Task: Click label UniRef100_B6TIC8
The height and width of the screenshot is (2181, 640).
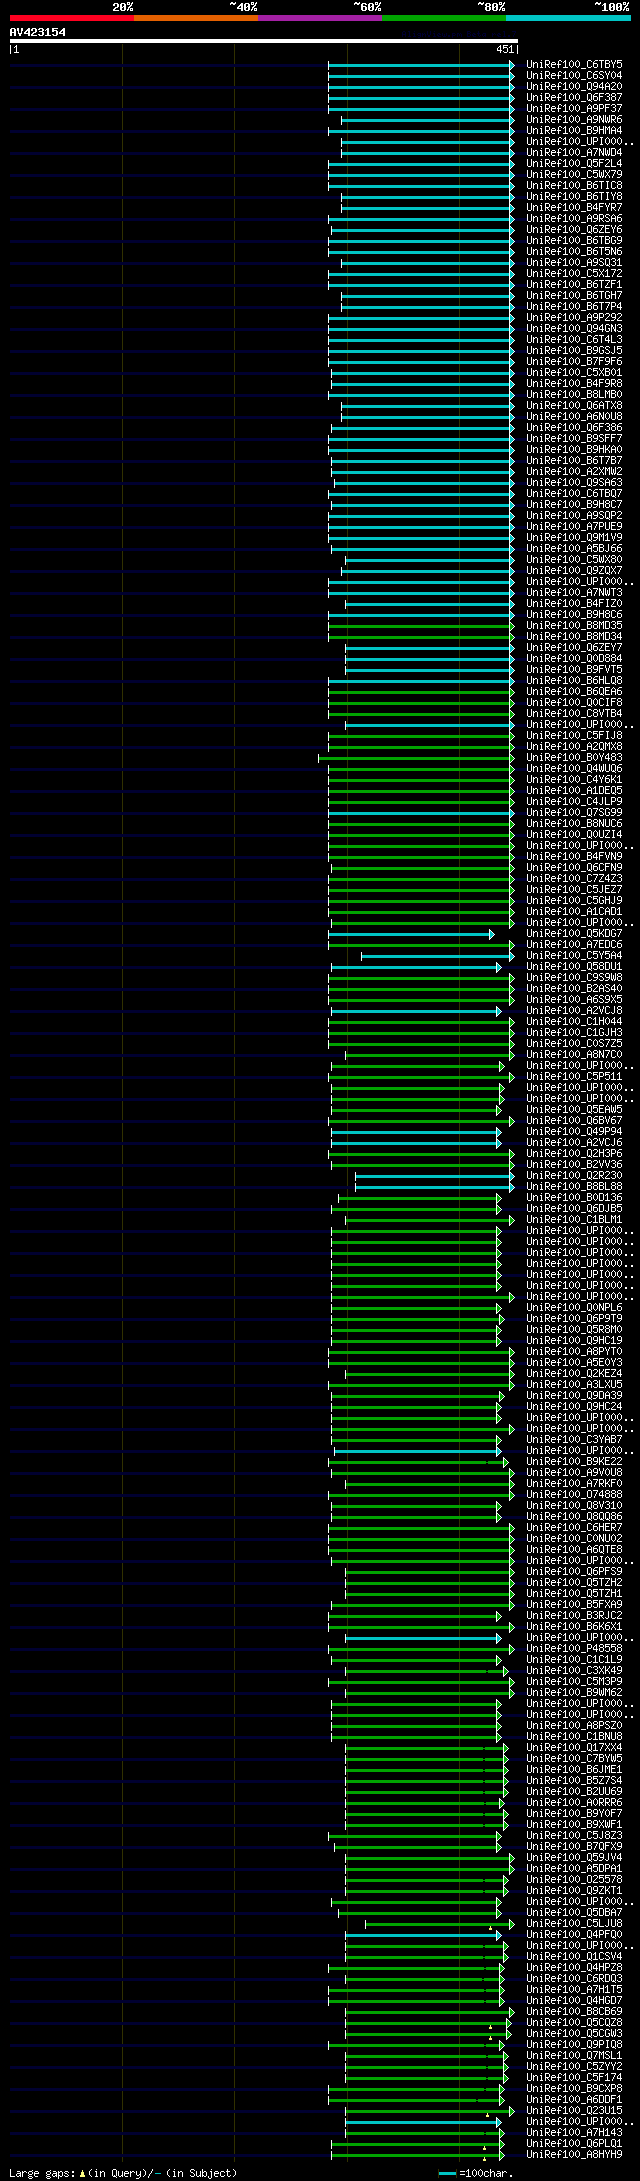Action: click(574, 185)
